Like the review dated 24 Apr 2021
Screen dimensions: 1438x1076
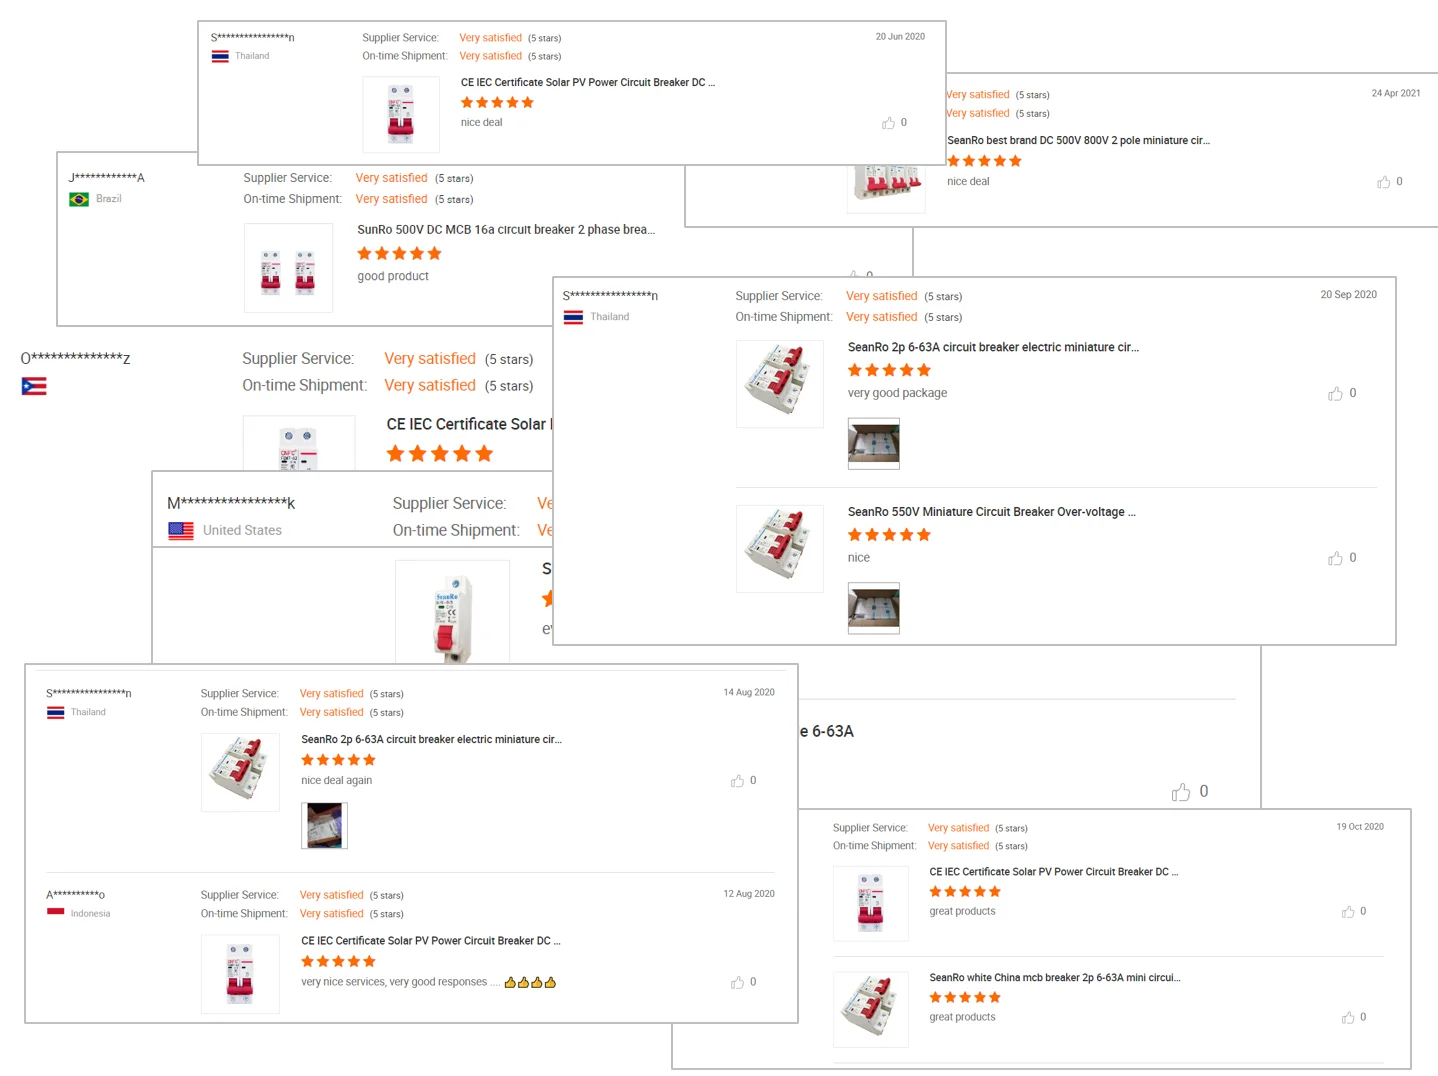pyautogui.click(x=1383, y=182)
